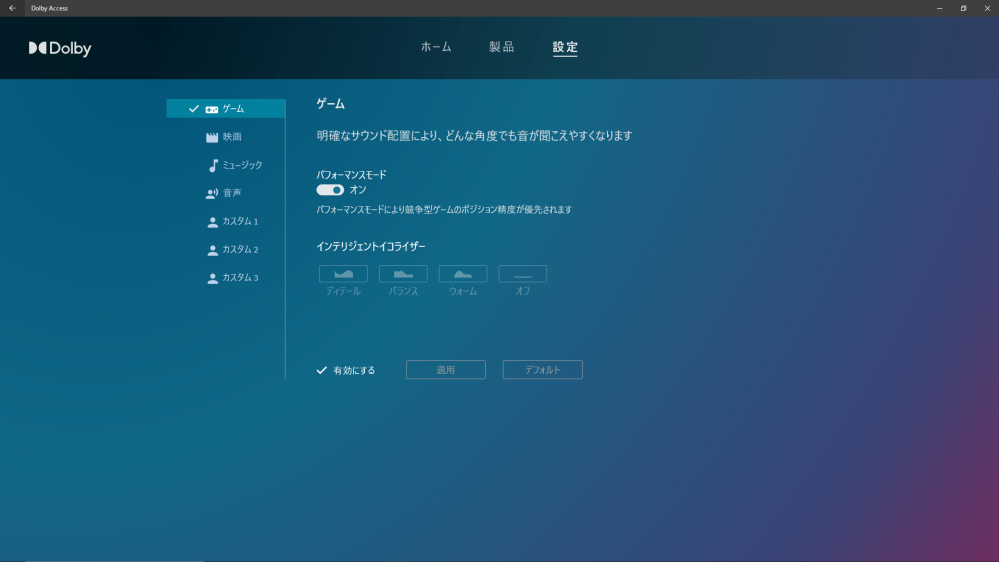Click the movie clapperboard icon
Screen dimensions: 999x562
(x=212, y=137)
